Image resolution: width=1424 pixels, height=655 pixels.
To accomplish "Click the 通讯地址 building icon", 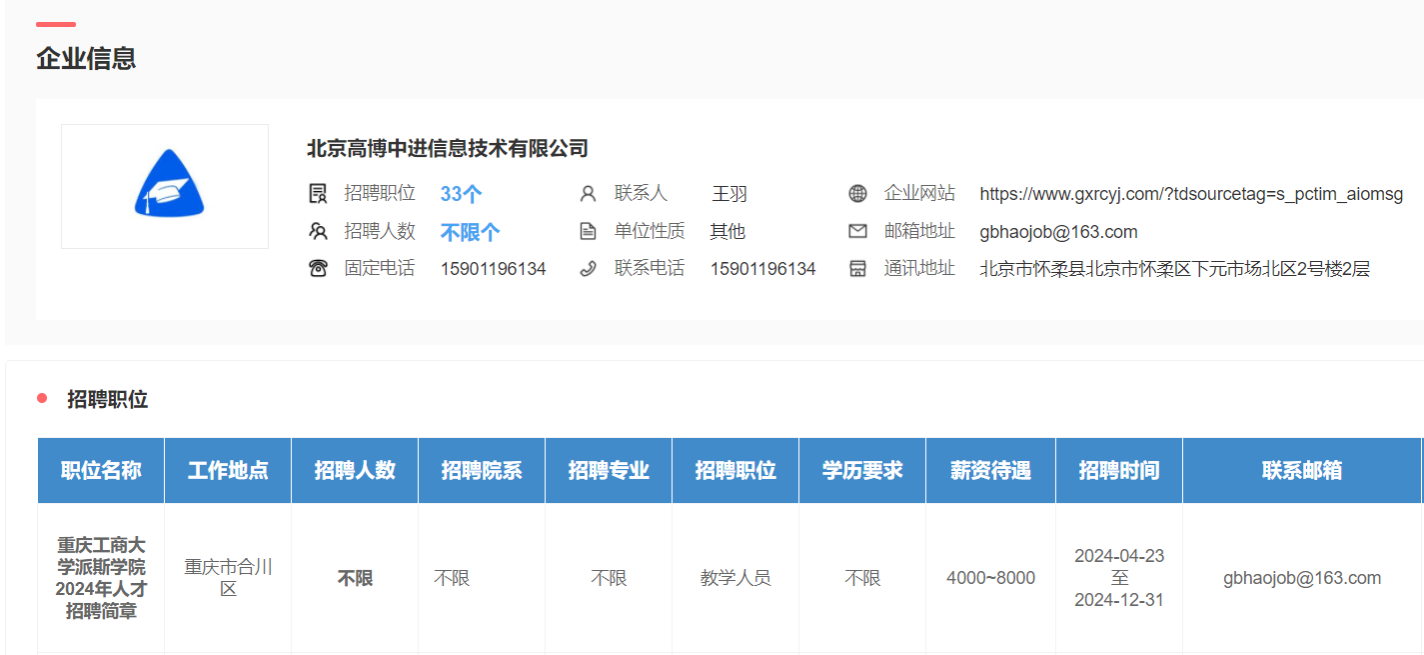I will [857, 268].
